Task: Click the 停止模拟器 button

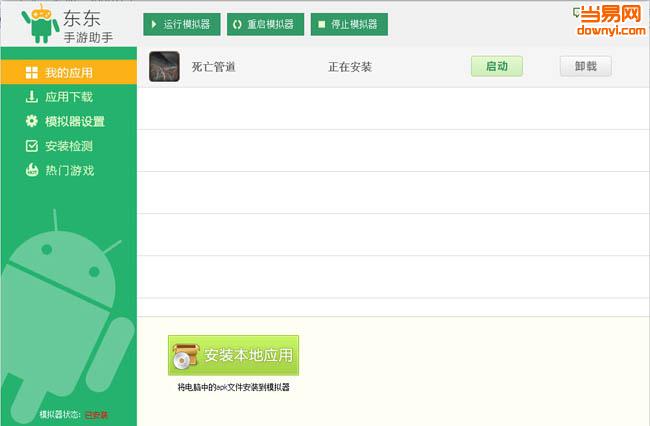Action: [349, 24]
